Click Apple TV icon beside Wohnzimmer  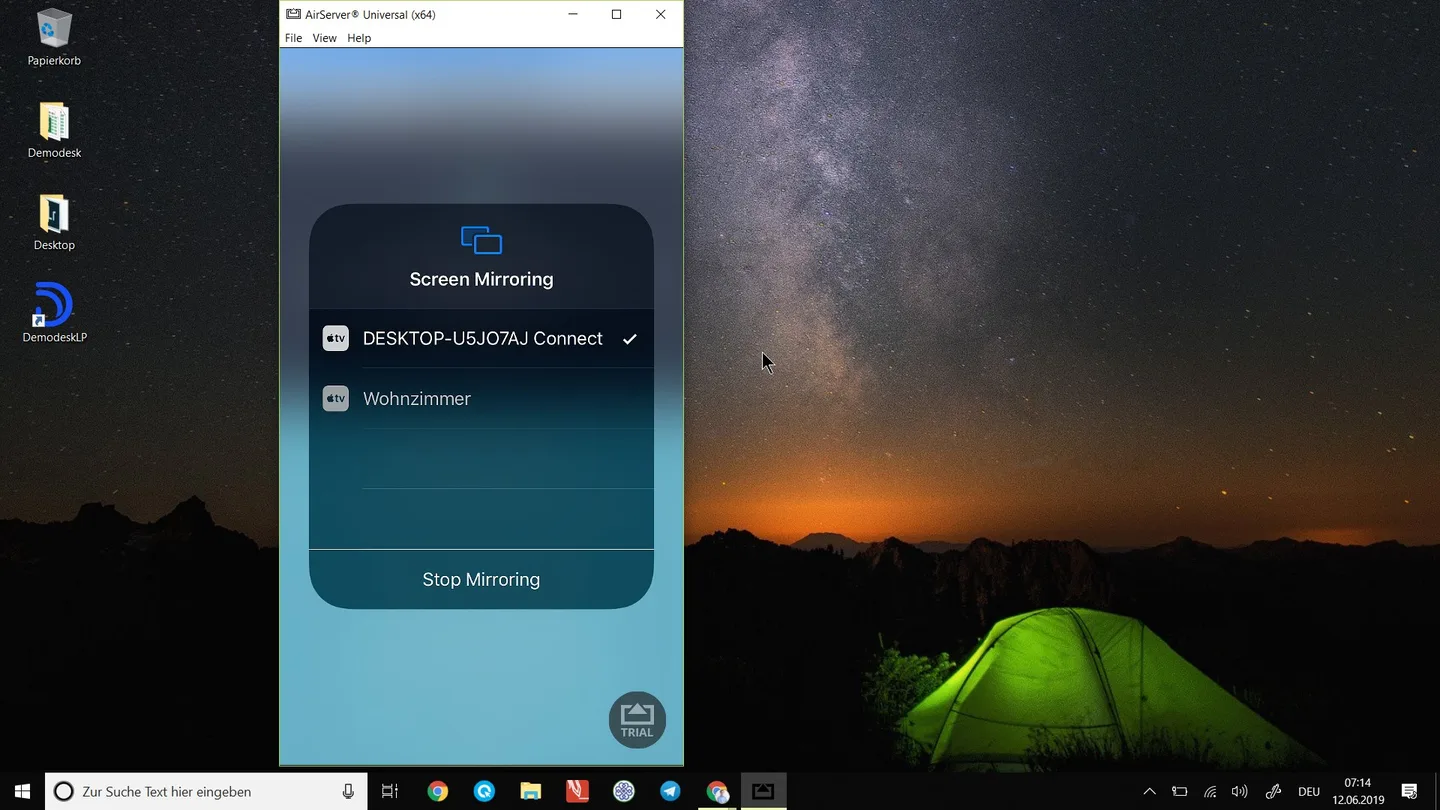tap(336, 398)
